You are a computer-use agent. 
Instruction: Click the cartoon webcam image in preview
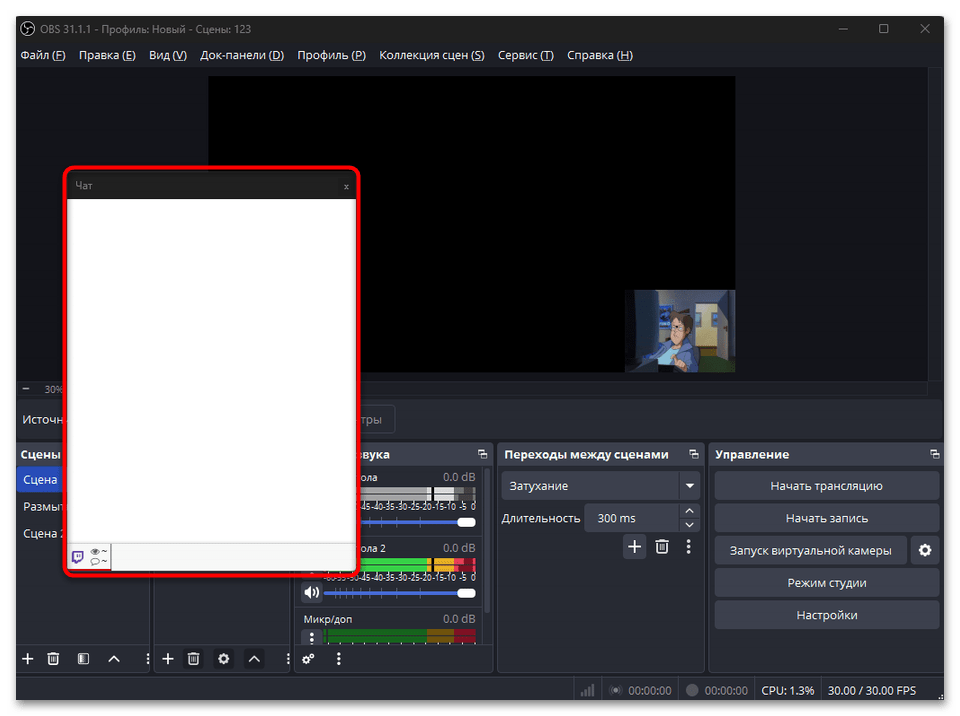click(680, 331)
